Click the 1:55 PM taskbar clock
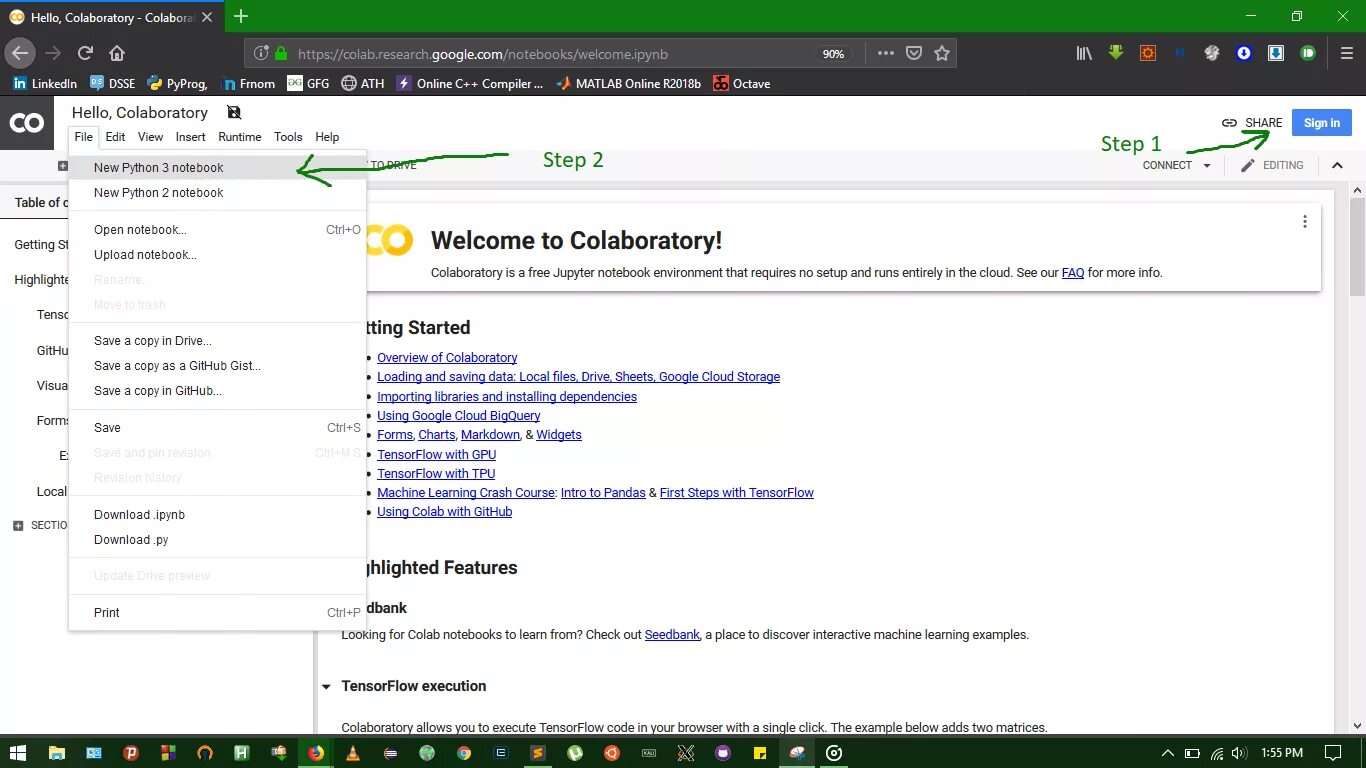 1282,753
